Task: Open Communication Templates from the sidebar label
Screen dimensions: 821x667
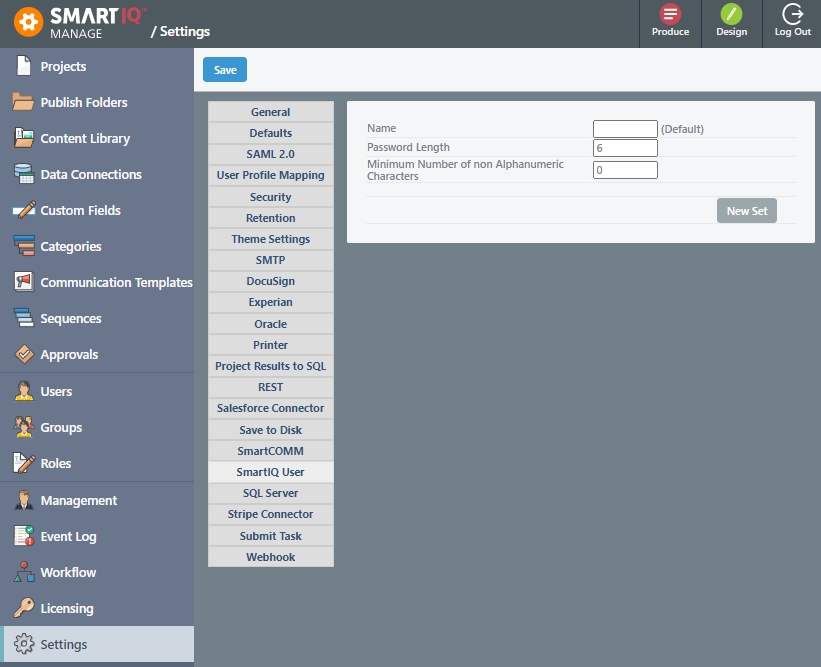Action: tap(116, 282)
